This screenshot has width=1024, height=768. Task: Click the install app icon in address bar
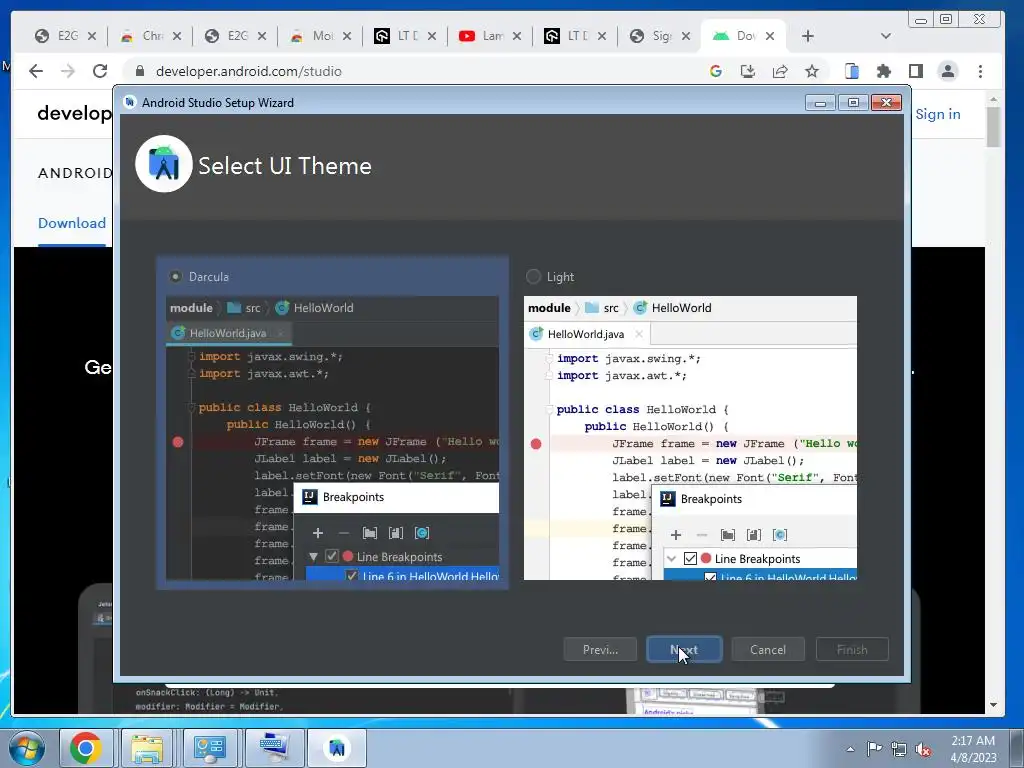[x=748, y=71]
